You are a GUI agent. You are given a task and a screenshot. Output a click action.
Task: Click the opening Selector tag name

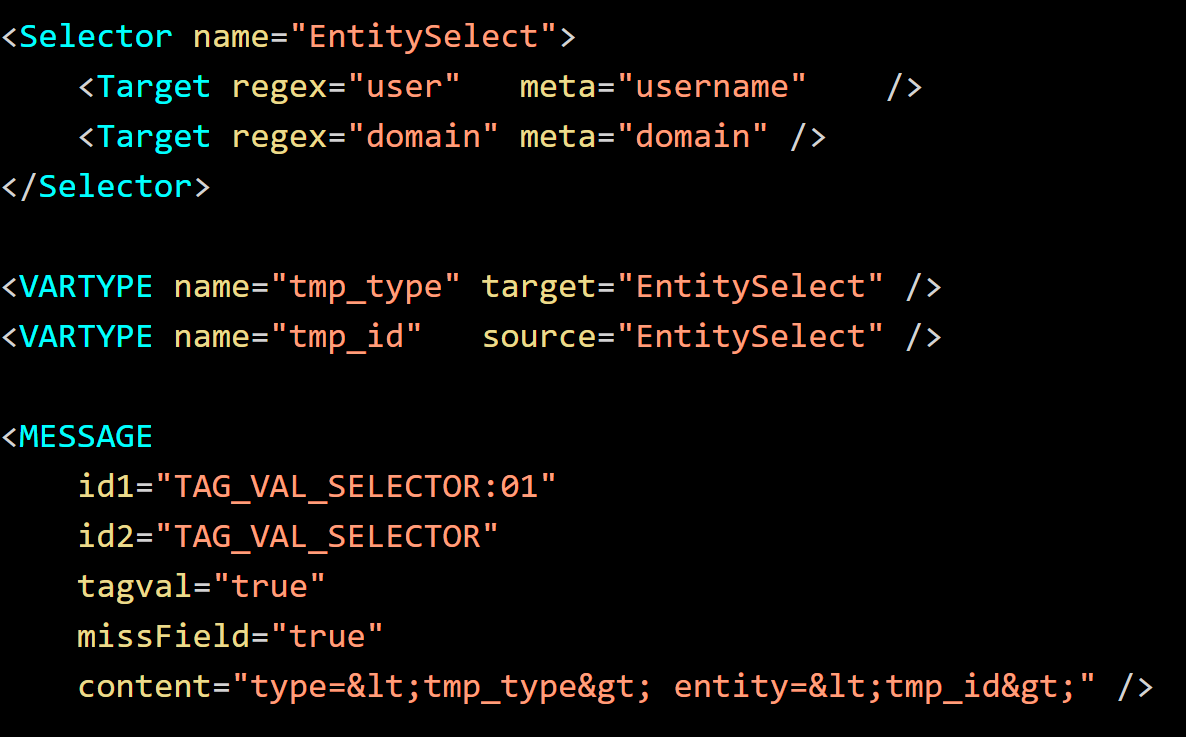pos(95,37)
